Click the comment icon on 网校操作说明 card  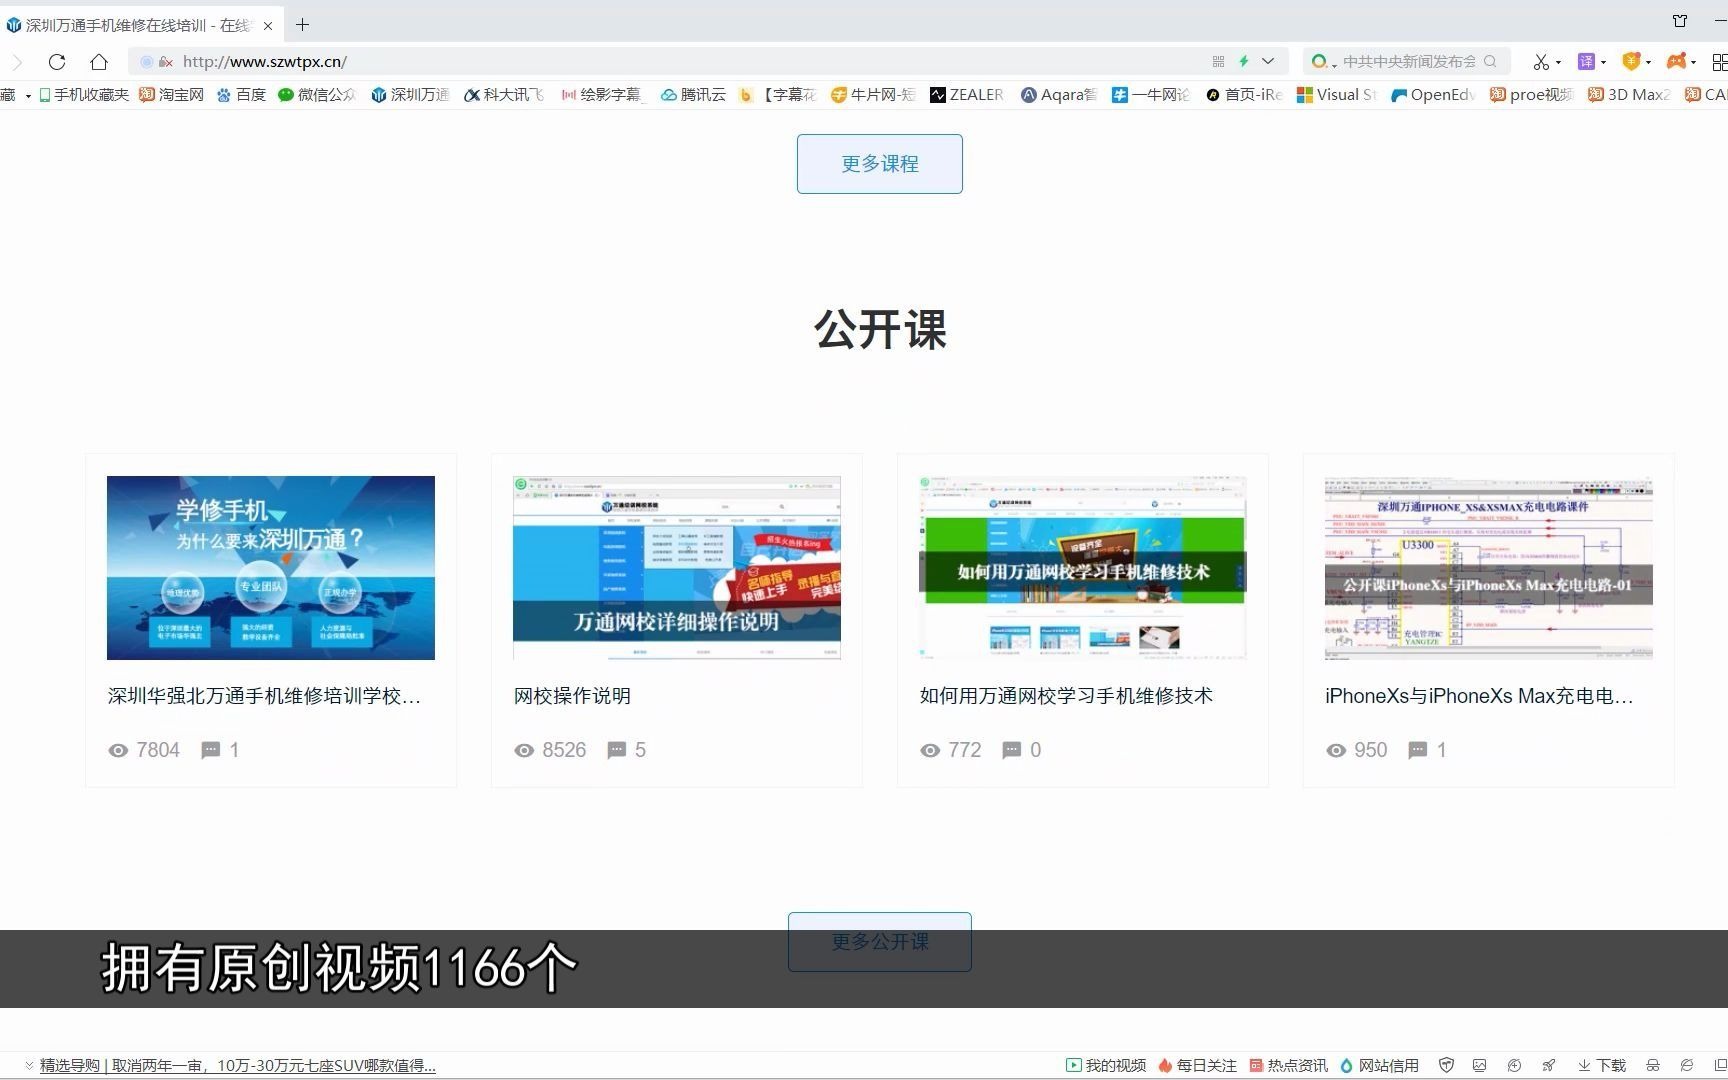(x=617, y=750)
